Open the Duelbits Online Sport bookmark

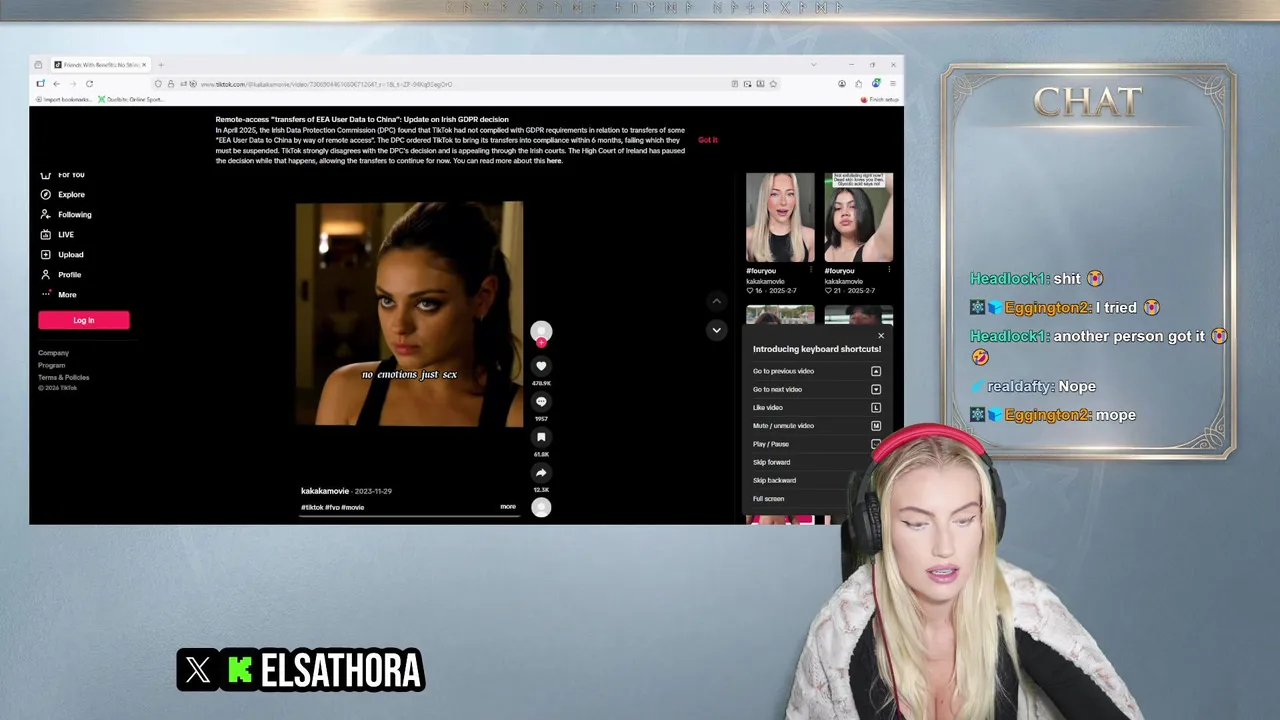pos(130,99)
